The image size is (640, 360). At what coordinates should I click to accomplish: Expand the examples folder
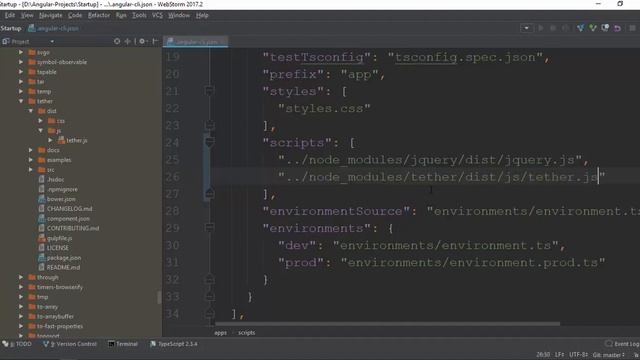(x=31, y=160)
